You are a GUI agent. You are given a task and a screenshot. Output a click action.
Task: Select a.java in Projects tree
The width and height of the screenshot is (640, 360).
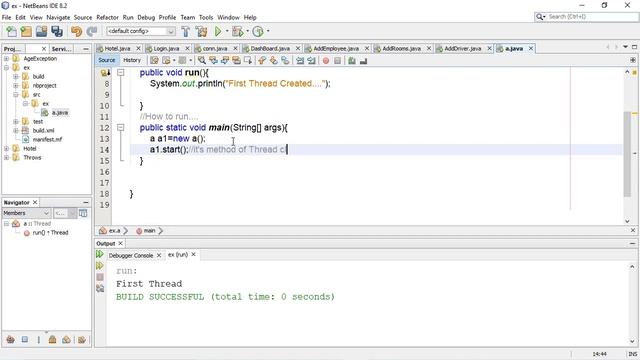(60, 112)
